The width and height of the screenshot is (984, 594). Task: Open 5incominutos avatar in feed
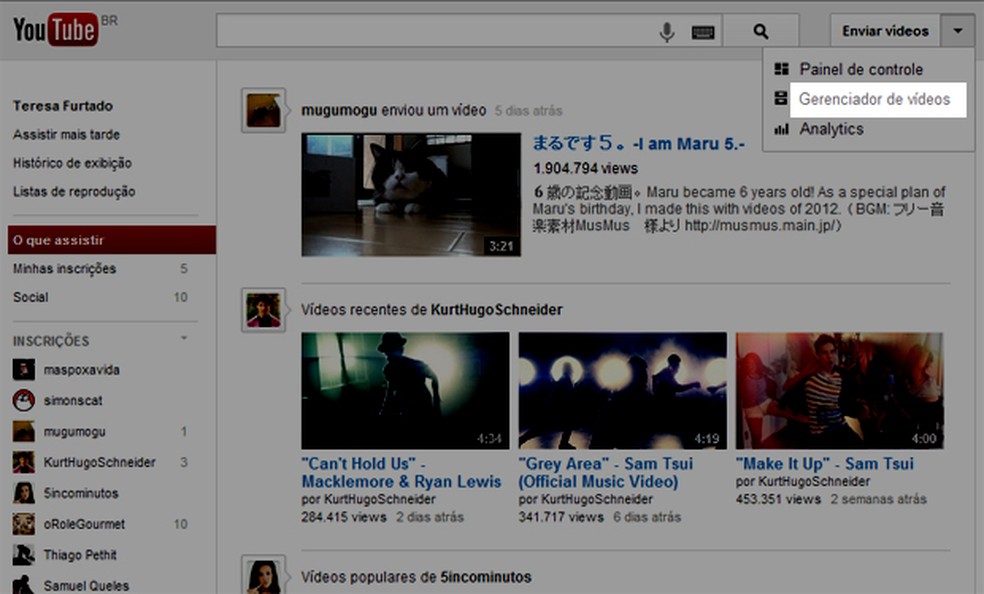[264, 575]
